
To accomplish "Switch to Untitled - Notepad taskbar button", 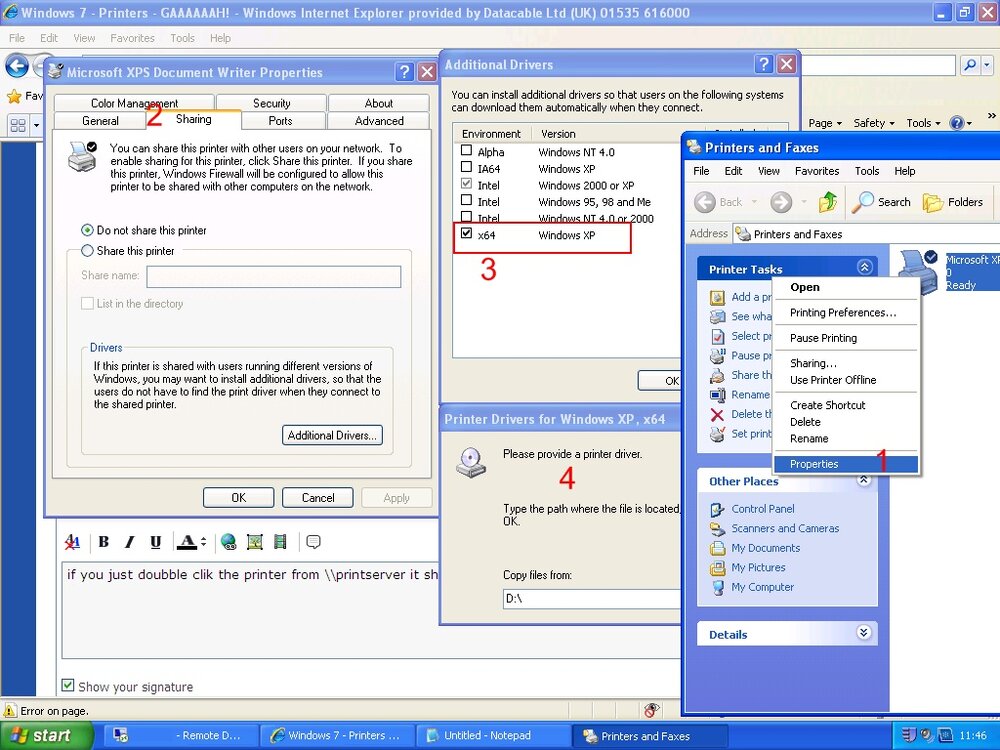I will [494, 736].
